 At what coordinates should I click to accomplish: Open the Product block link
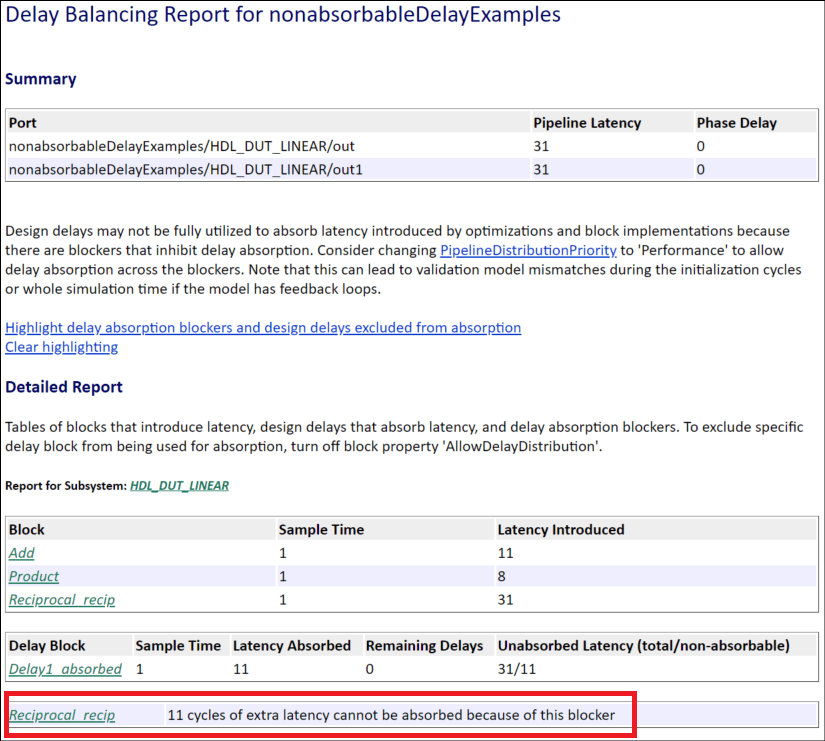pos(34,576)
